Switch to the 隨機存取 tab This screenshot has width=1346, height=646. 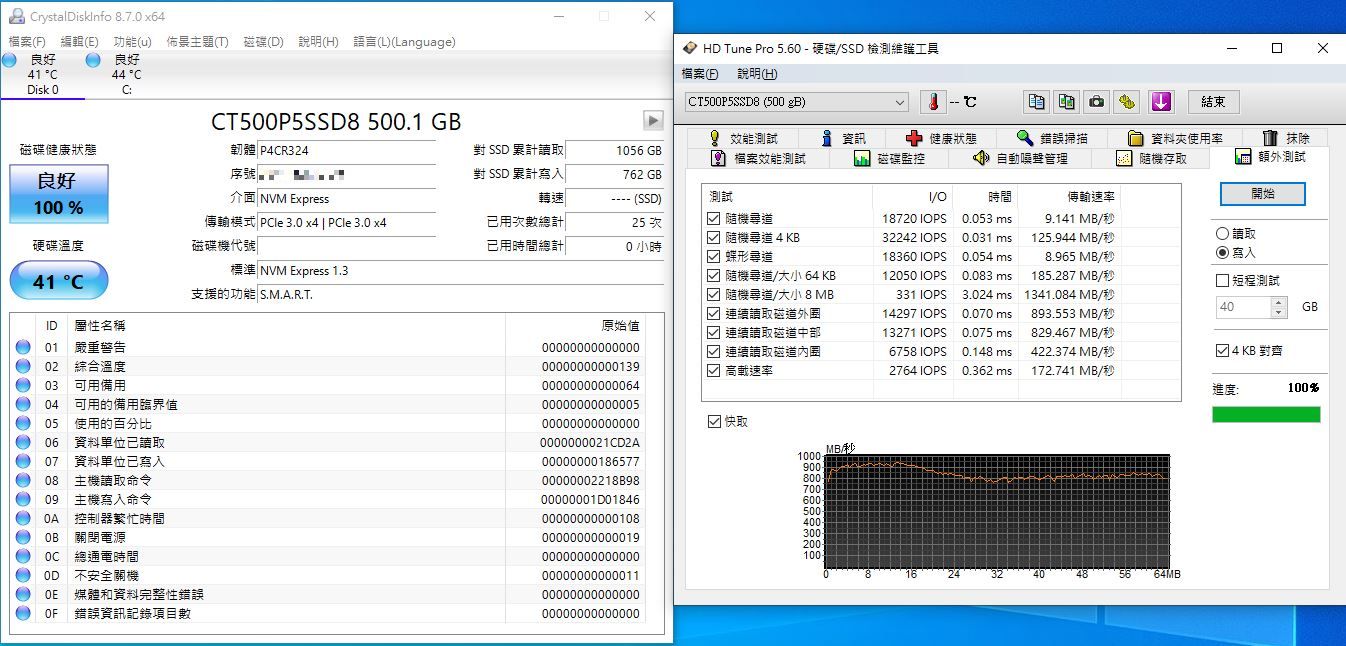click(1152, 158)
